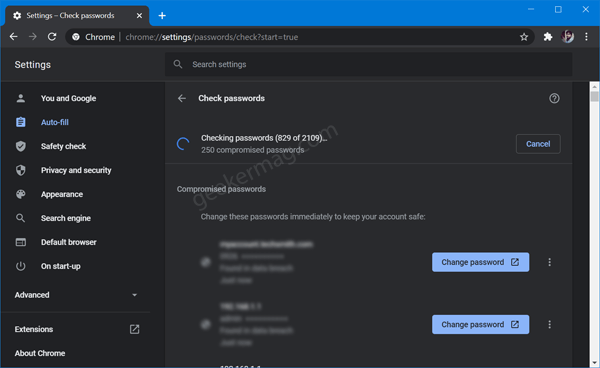Click the Change password button for second entry
This screenshot has height=368, width=600.
click(x=481, y=324)
